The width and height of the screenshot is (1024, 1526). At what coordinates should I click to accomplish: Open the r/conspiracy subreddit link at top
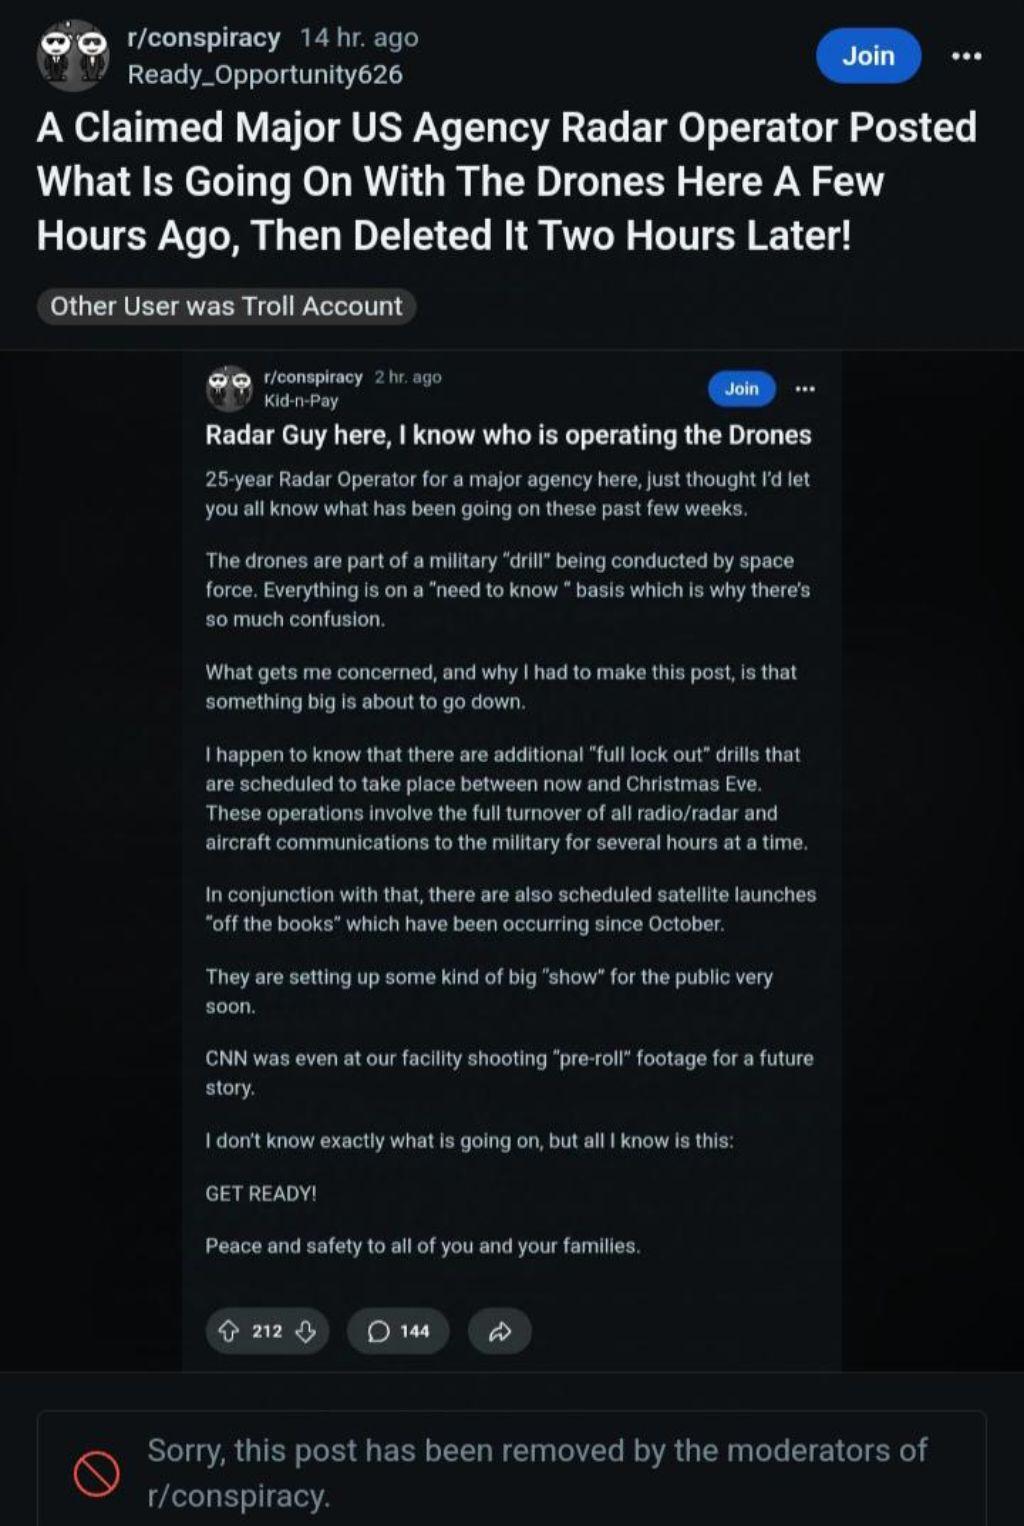[204, 38]
